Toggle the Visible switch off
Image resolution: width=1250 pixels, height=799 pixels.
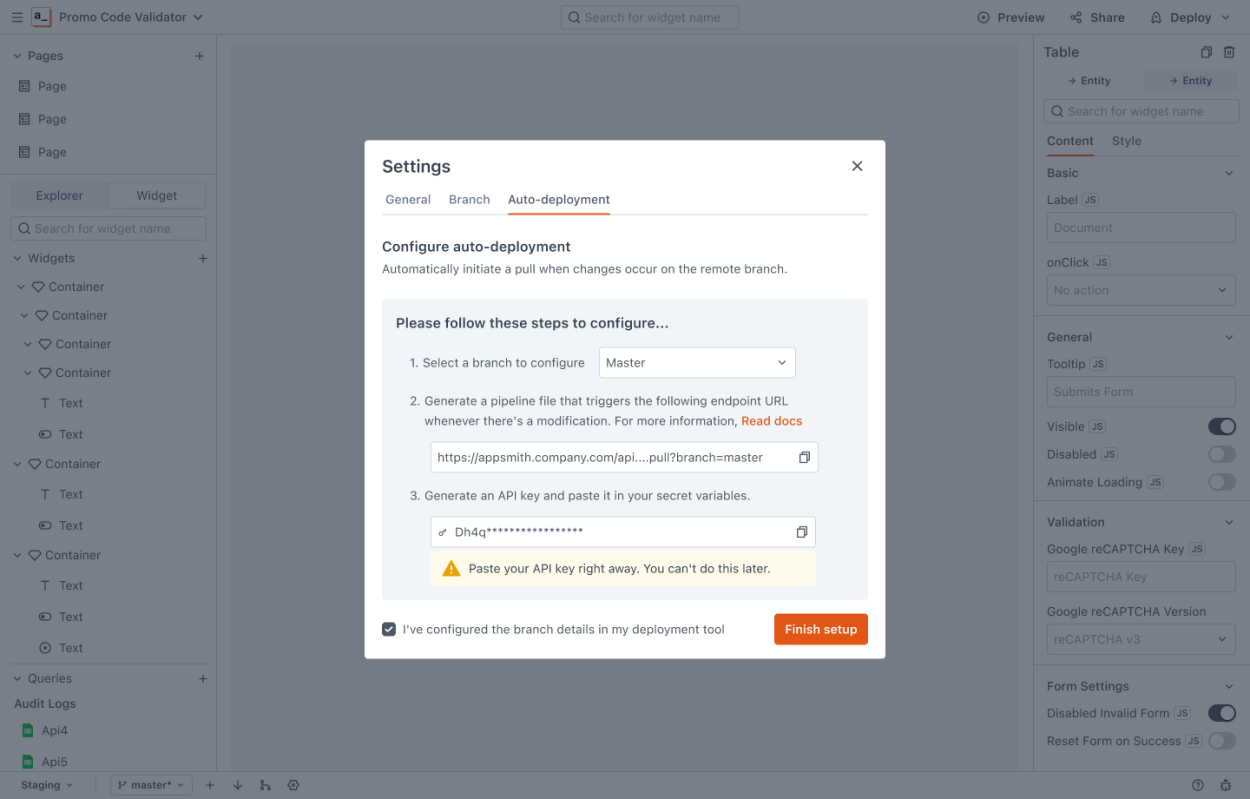pyautogui.click(x=1222, y=426)
